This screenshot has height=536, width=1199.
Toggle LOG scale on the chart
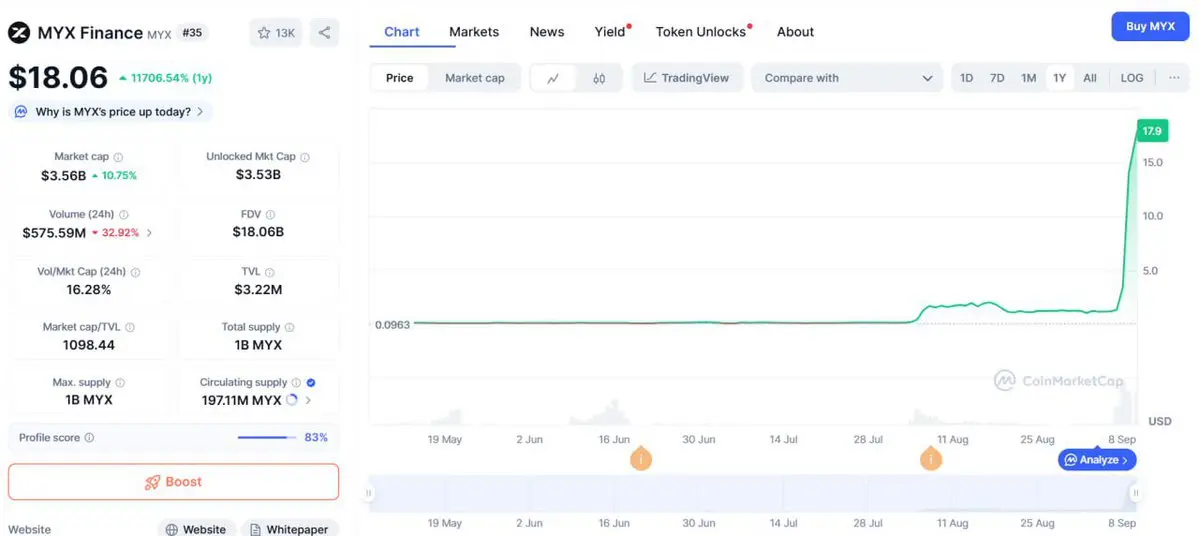tap(1132, 78)
